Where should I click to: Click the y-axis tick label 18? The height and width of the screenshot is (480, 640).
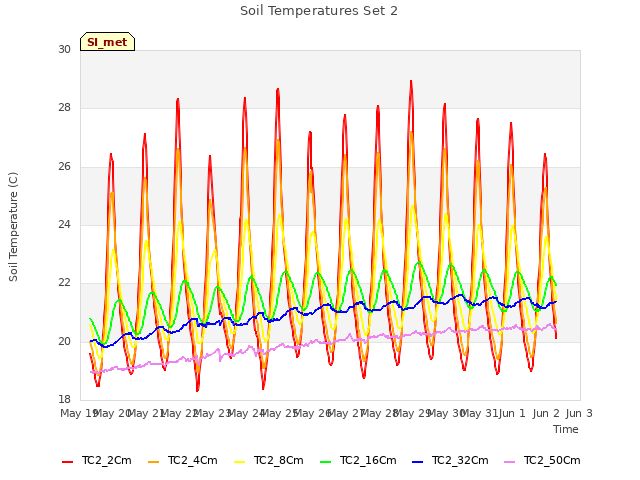(64, 399)
